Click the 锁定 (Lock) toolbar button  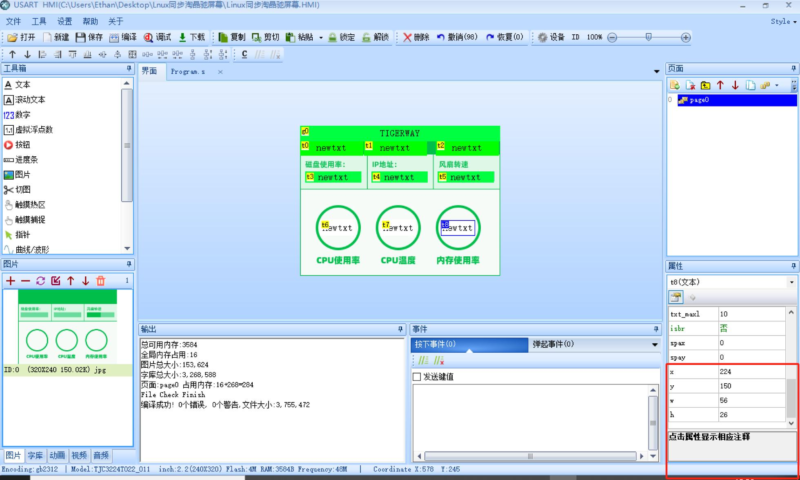[x=341, y=37]
